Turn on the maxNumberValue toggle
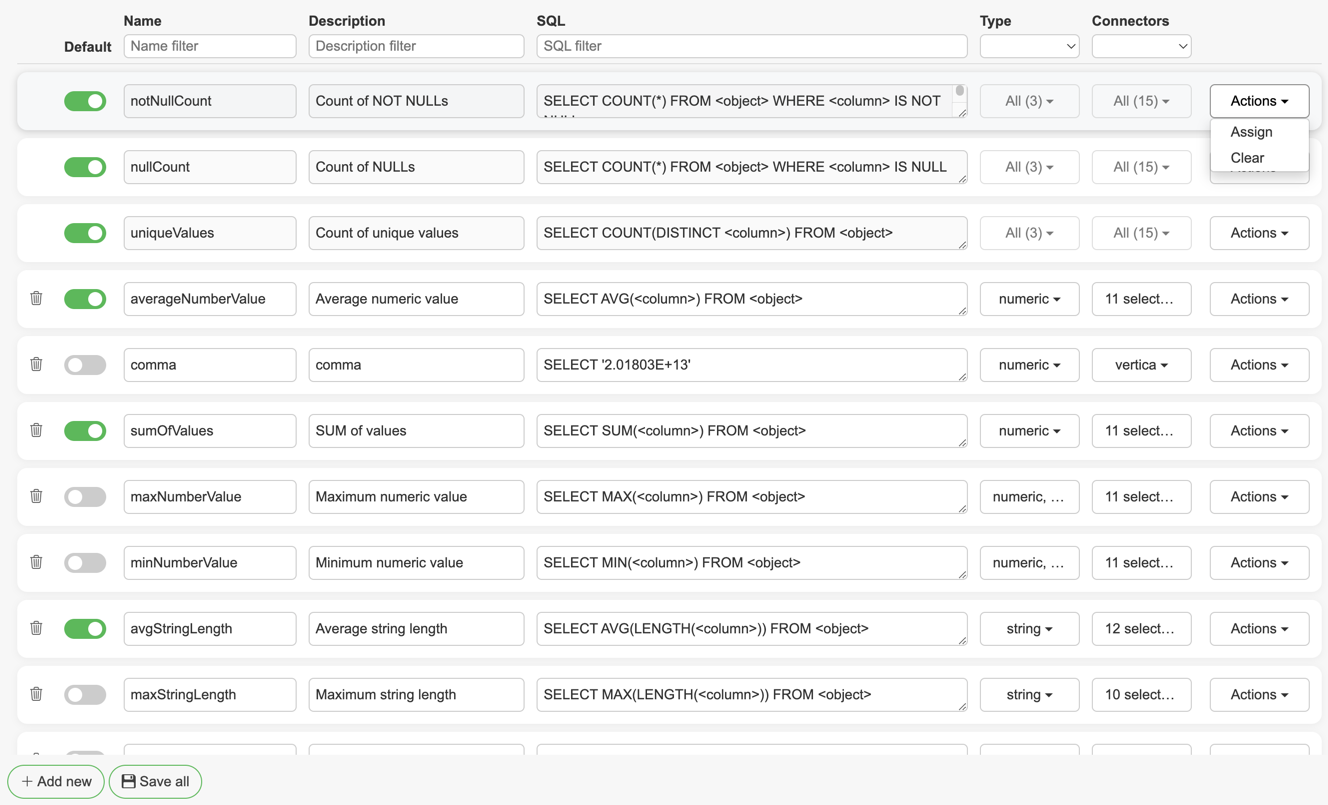This screenshot has height=805, width=1328. click(x=85, y=497)
